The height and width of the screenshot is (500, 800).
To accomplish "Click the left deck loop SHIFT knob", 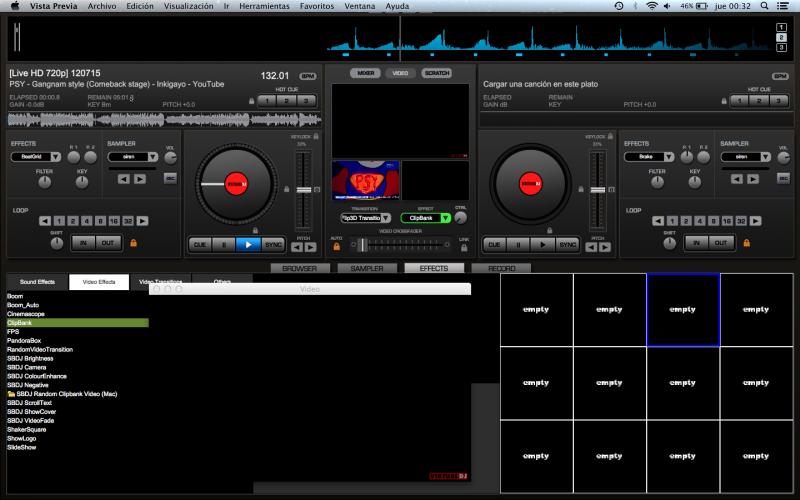I will coord(57,243).
